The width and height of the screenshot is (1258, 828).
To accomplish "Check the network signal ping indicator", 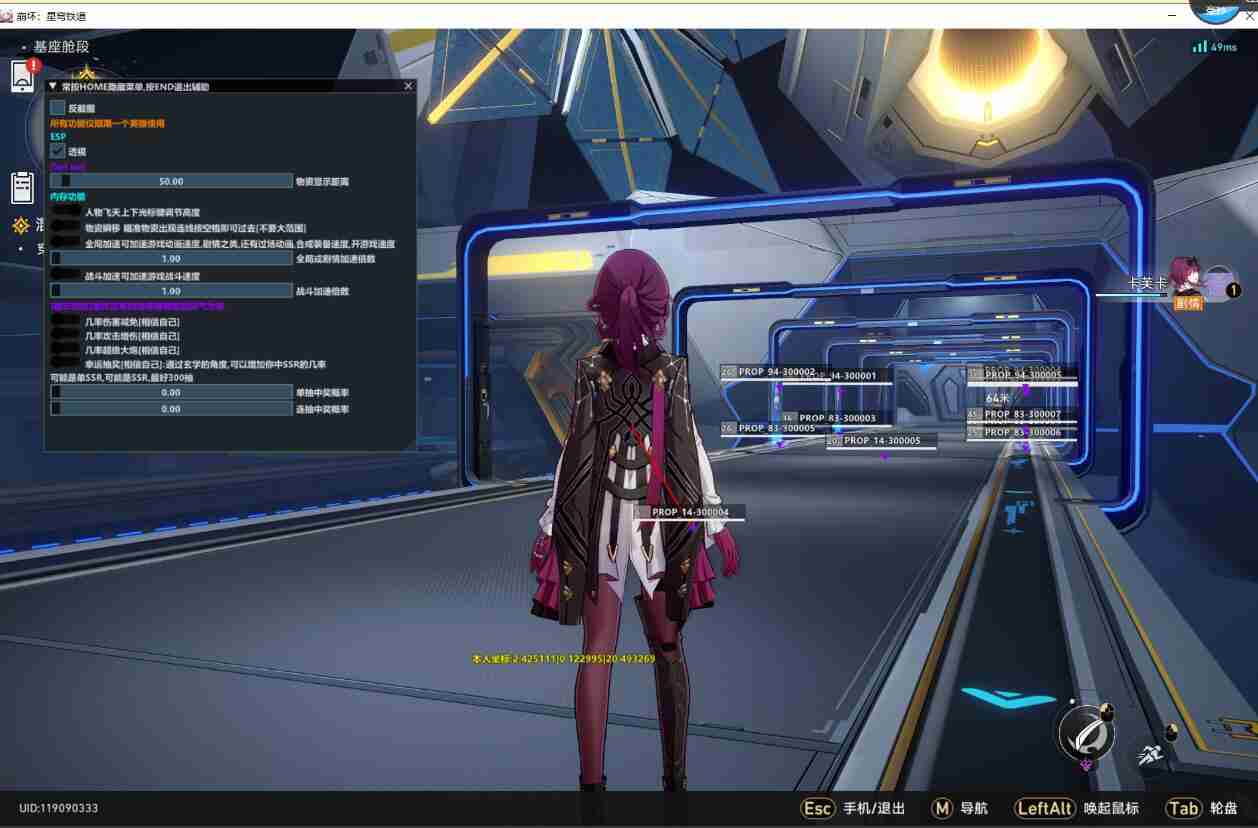I will pyautogui.click(x=1214, y=47).
